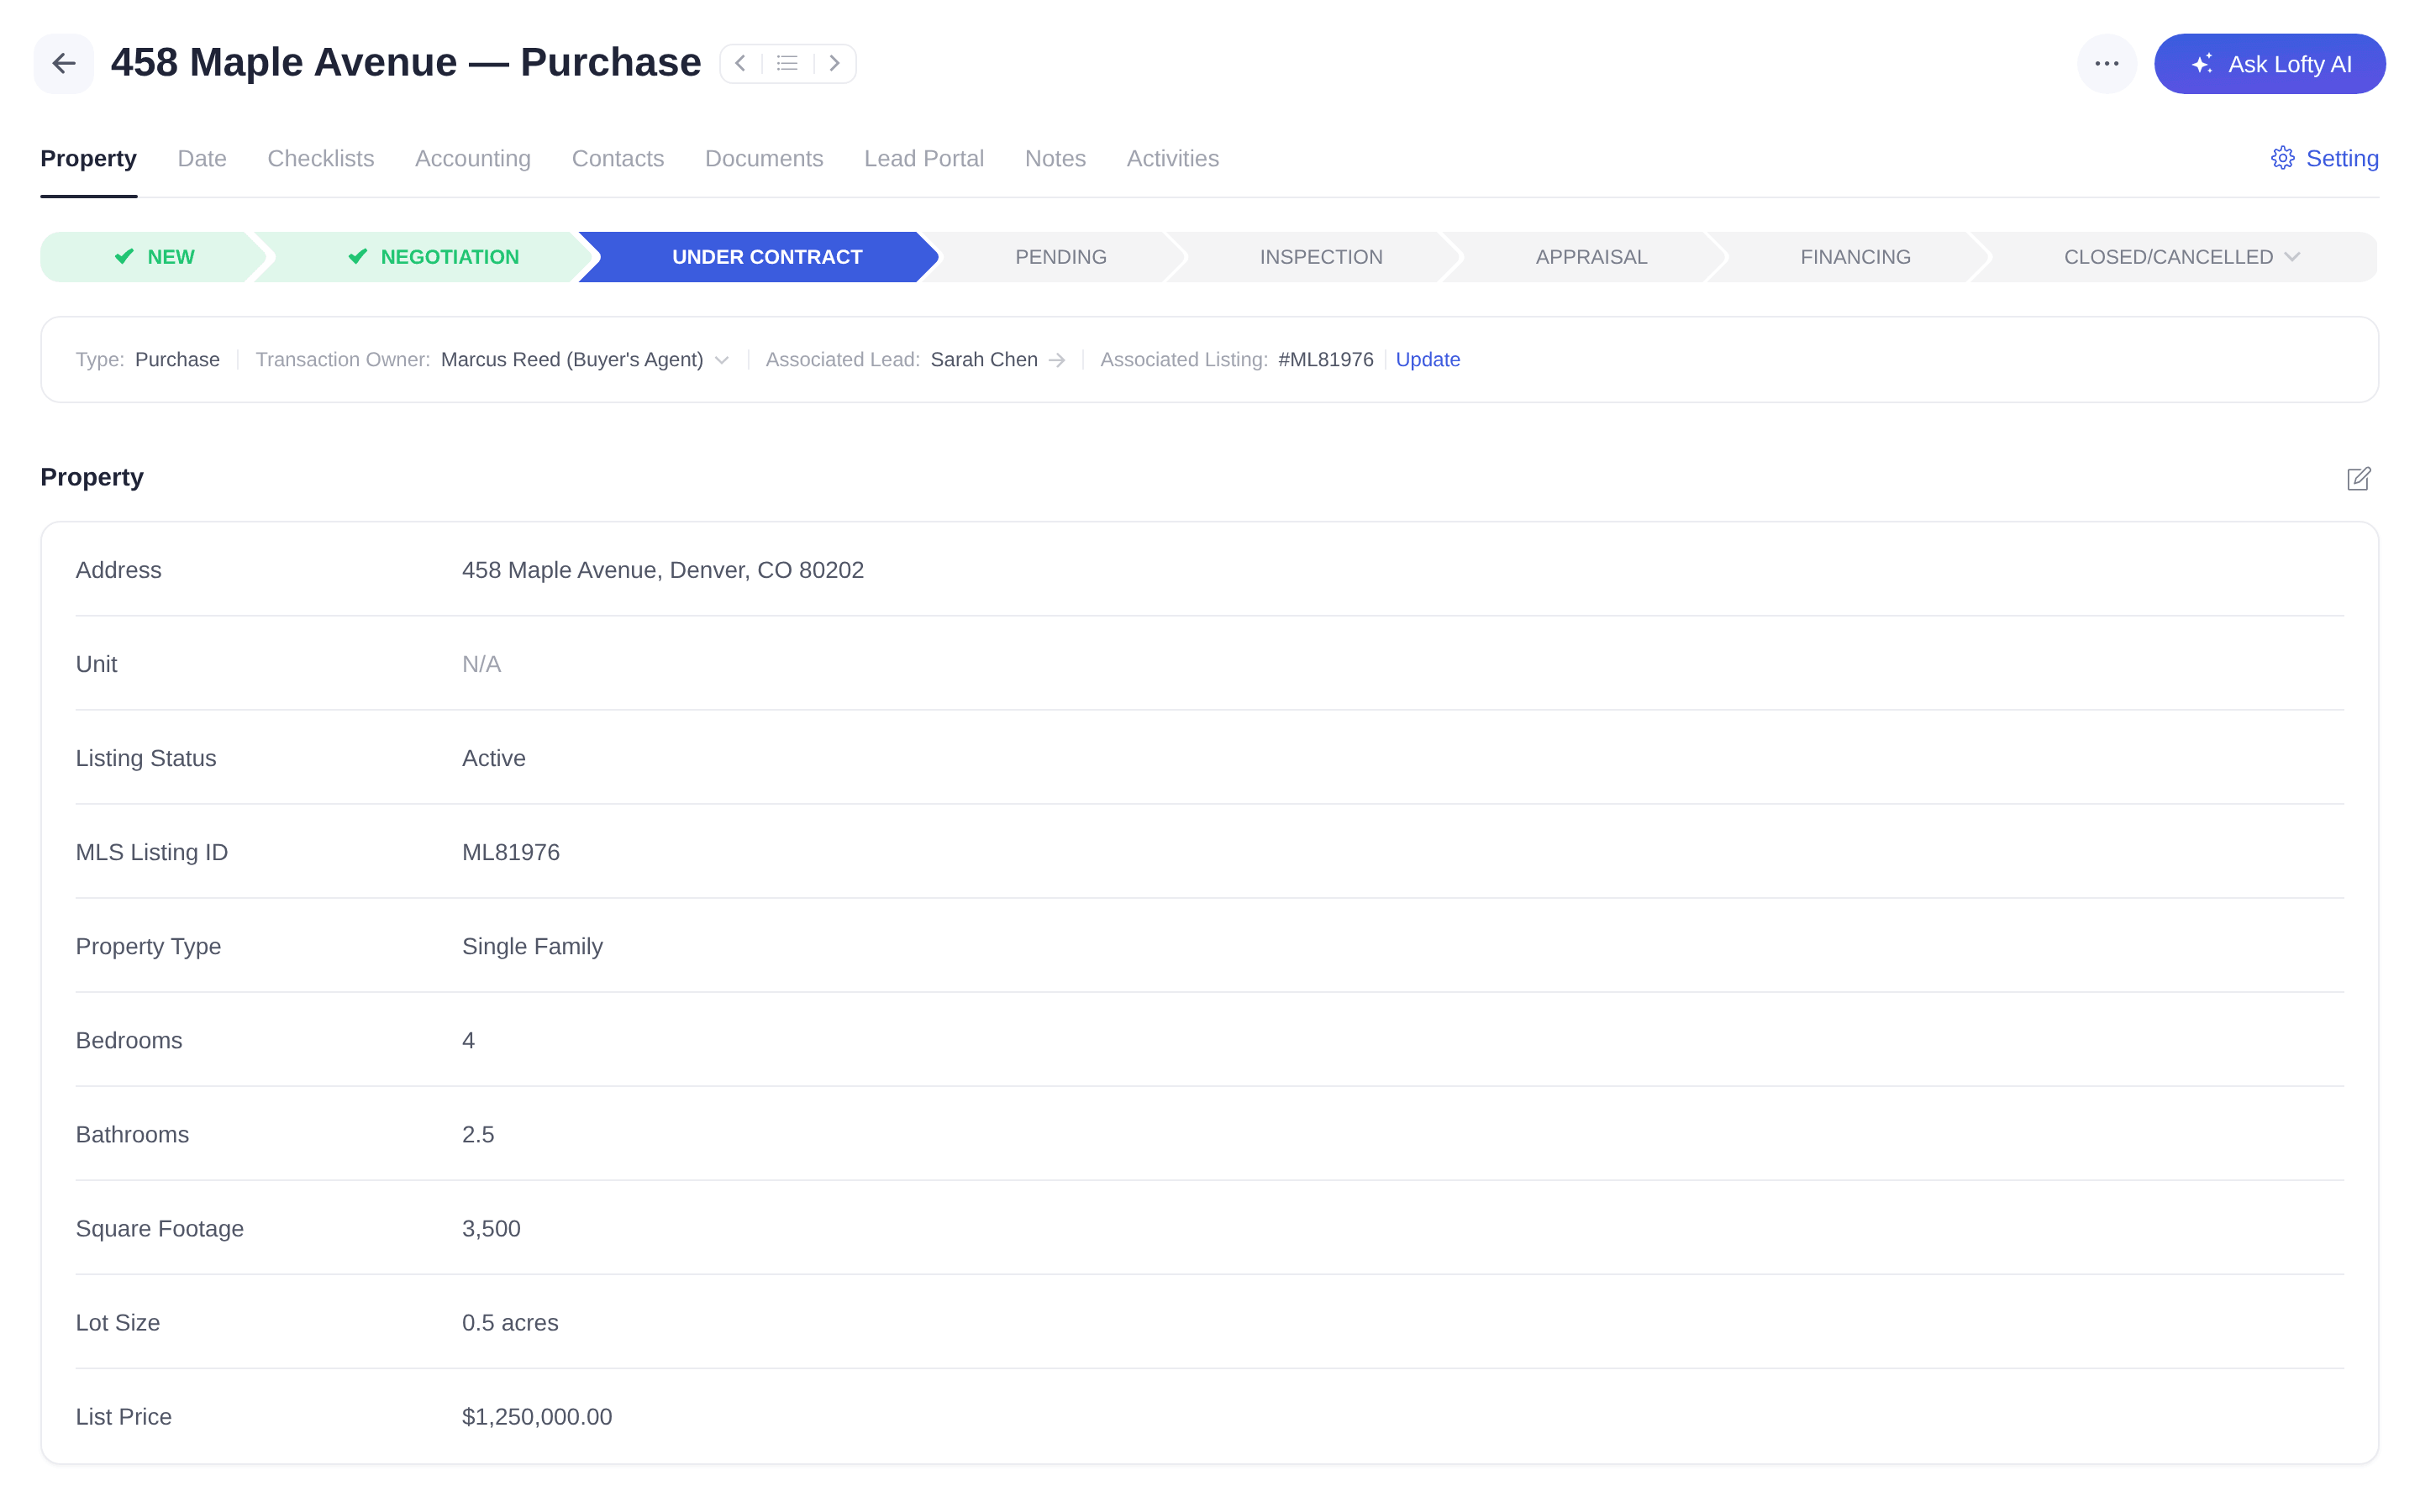Click MLS Listing ID value ML81976
The width and height of the screenshot is (2420, 1512).
[x=511, y=852]
